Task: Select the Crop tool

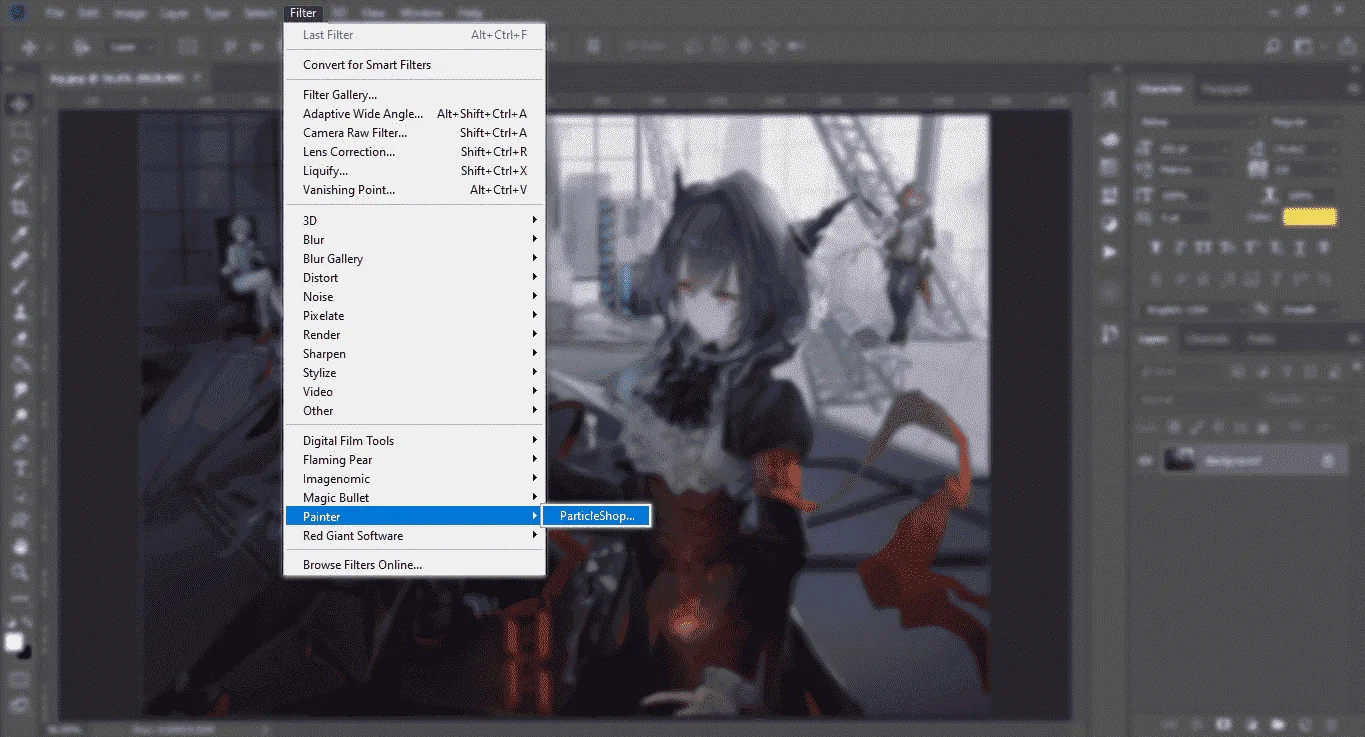Action: click(x=19, y=208)
